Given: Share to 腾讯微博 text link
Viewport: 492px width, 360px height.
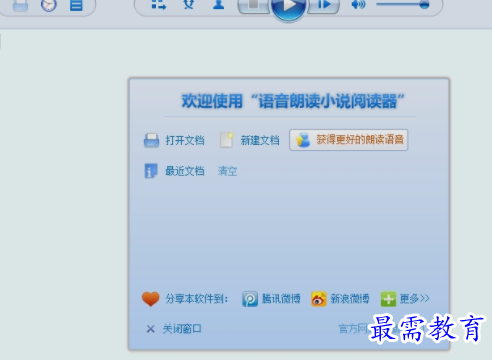Looking at the screenshot, I should 281,299.
